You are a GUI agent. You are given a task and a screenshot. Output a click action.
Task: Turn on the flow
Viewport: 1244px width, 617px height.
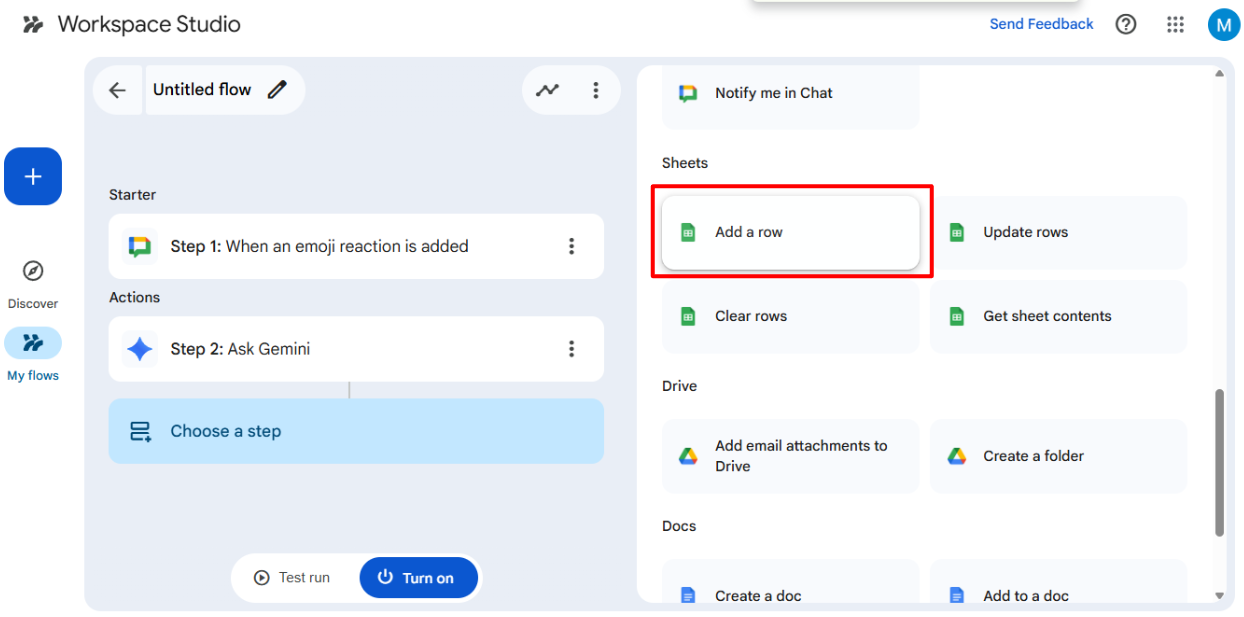click(418, 578)
